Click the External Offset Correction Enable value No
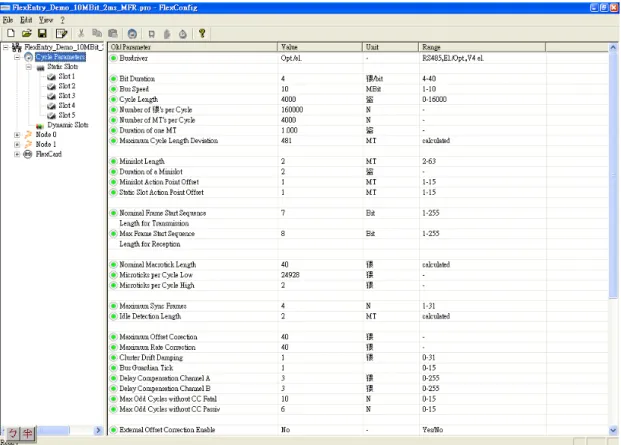Image resolution: width=621 pixels, height=445 pixels. tap(285, 430)
